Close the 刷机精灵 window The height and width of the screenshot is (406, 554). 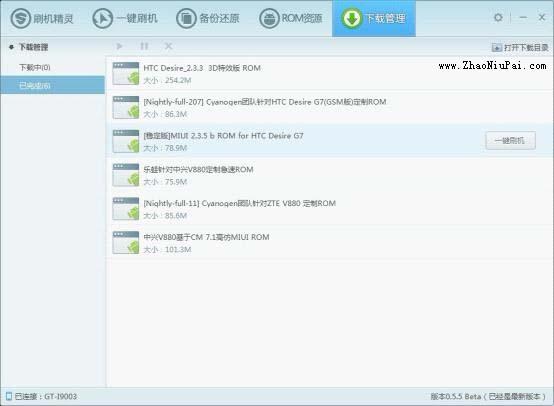tap(542, 17)
